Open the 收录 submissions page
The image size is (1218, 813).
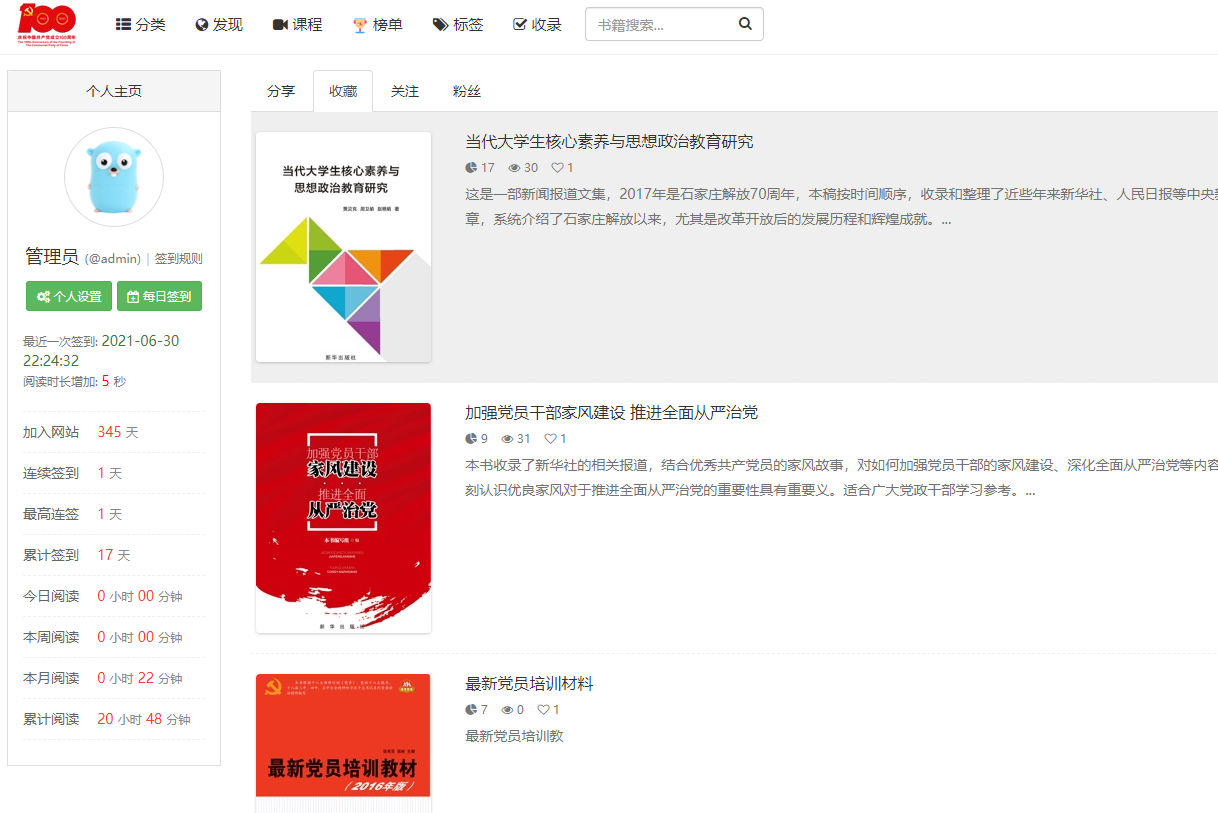(537, 24)
